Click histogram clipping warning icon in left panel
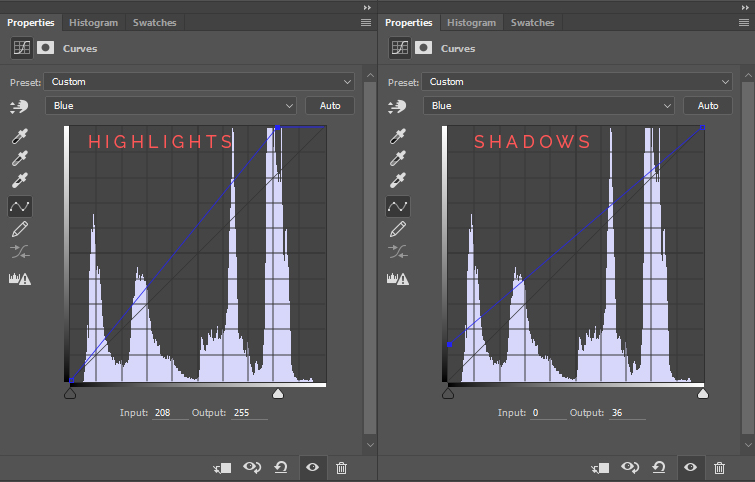The image size is (755, 482). [x=20, y=278]
